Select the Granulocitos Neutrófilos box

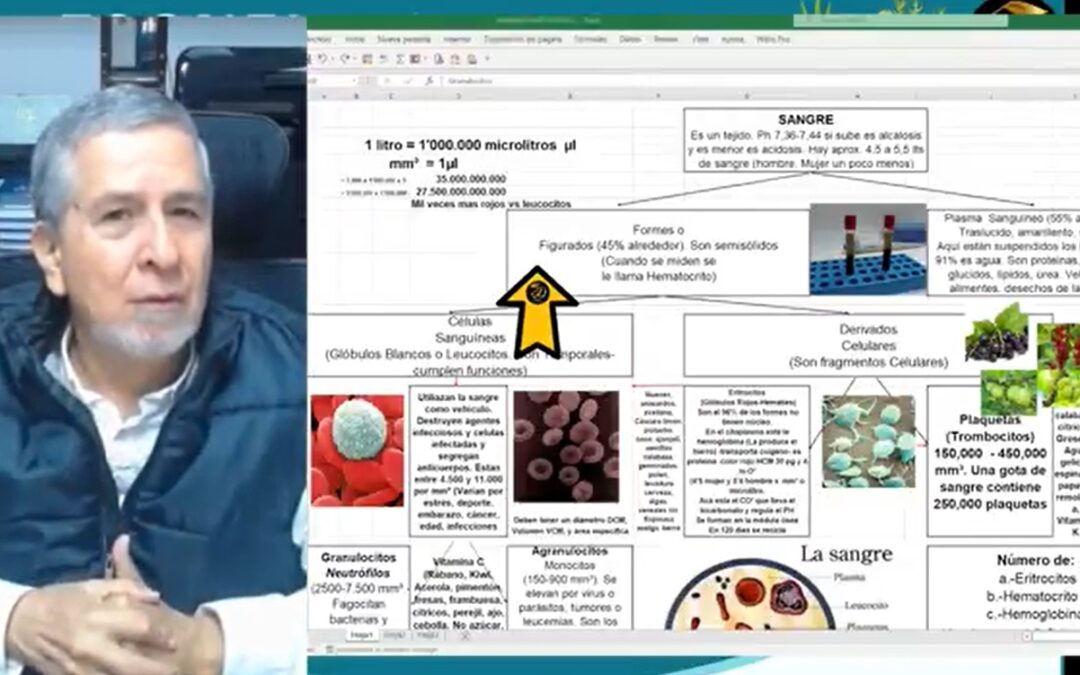(x=358, y=587)
